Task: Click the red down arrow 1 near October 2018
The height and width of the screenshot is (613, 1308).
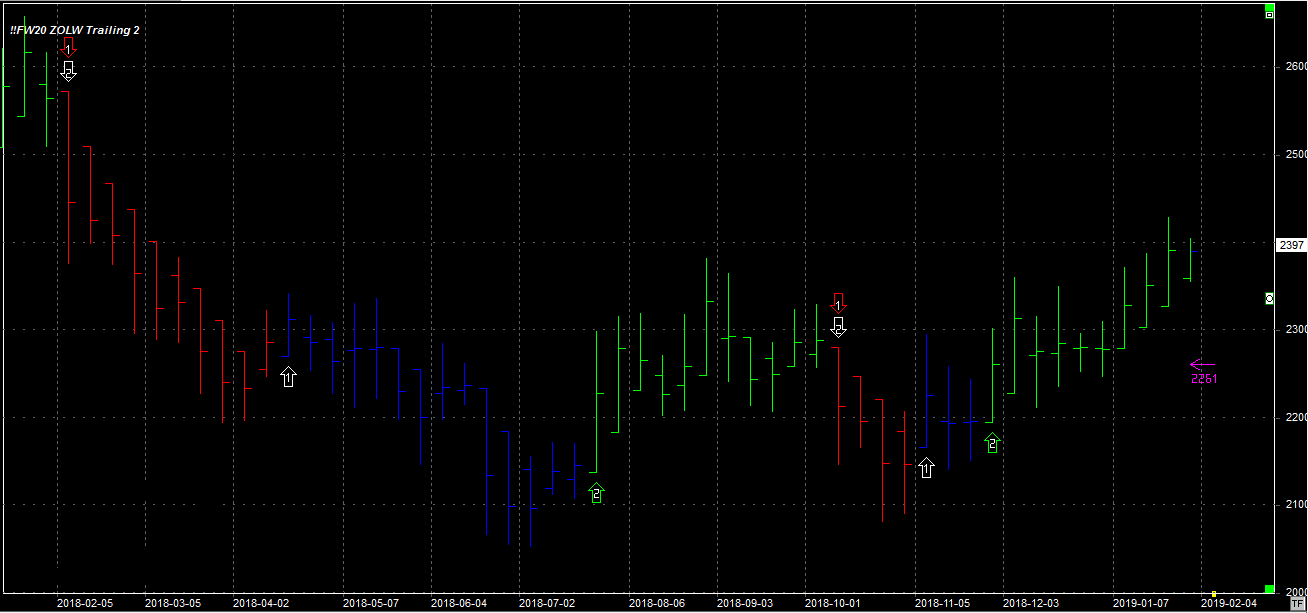Action: click(x=839, y=301)
